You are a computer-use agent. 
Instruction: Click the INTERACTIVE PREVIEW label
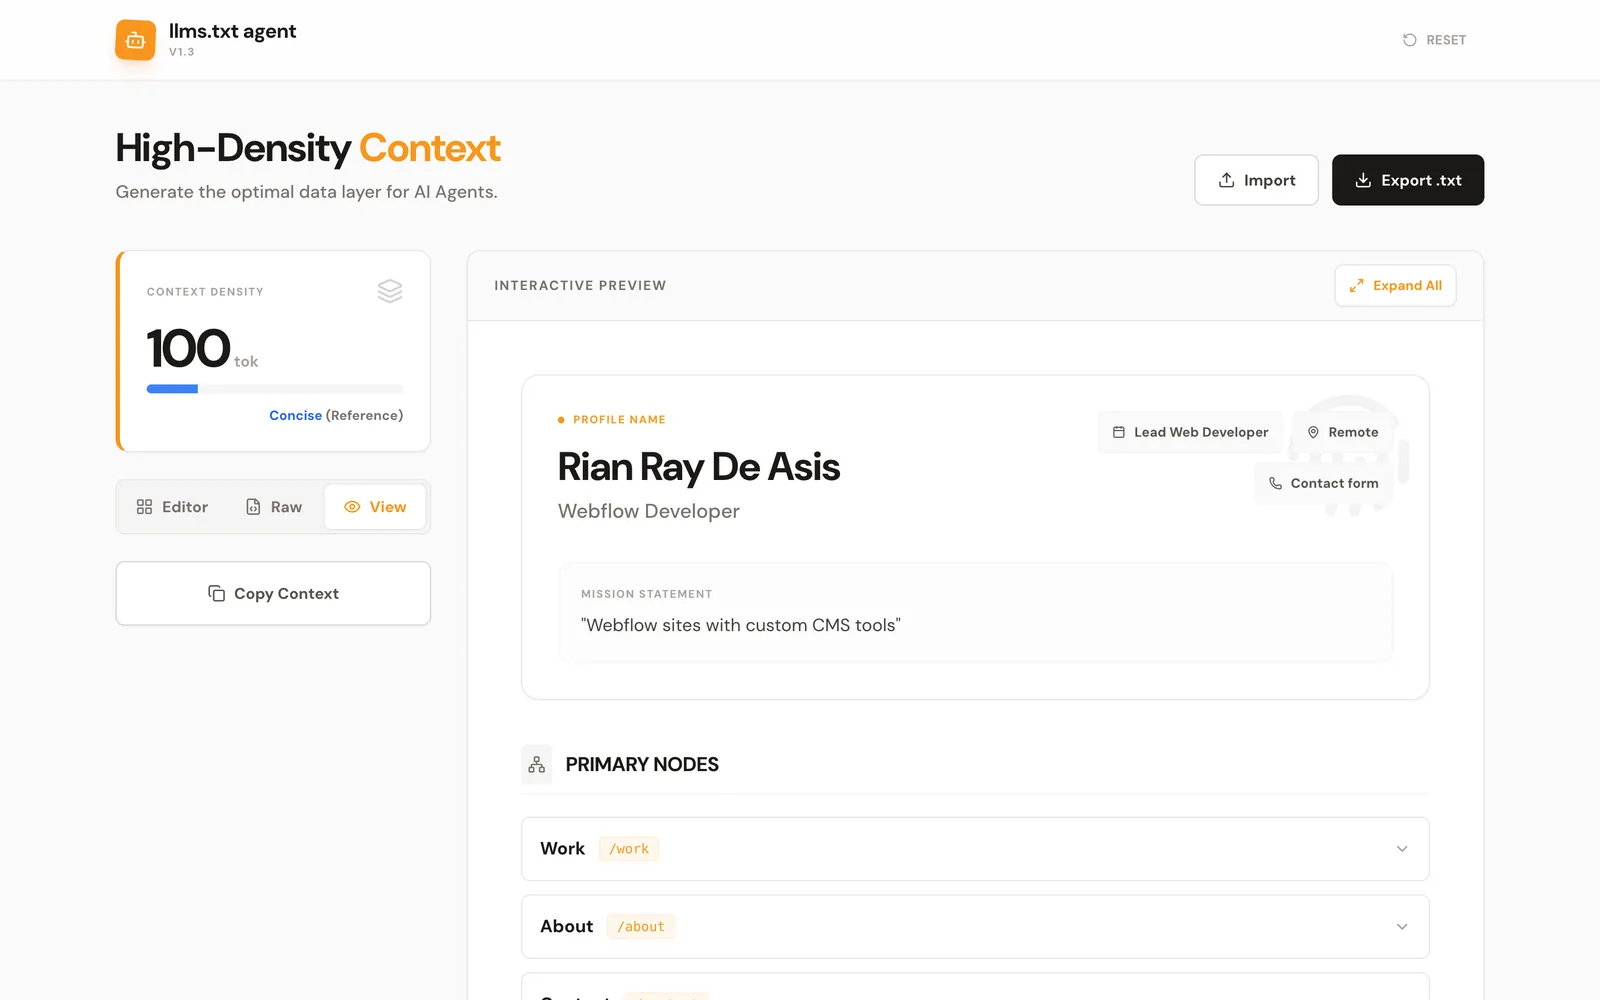pyautogui.click(x=580, y=286)
